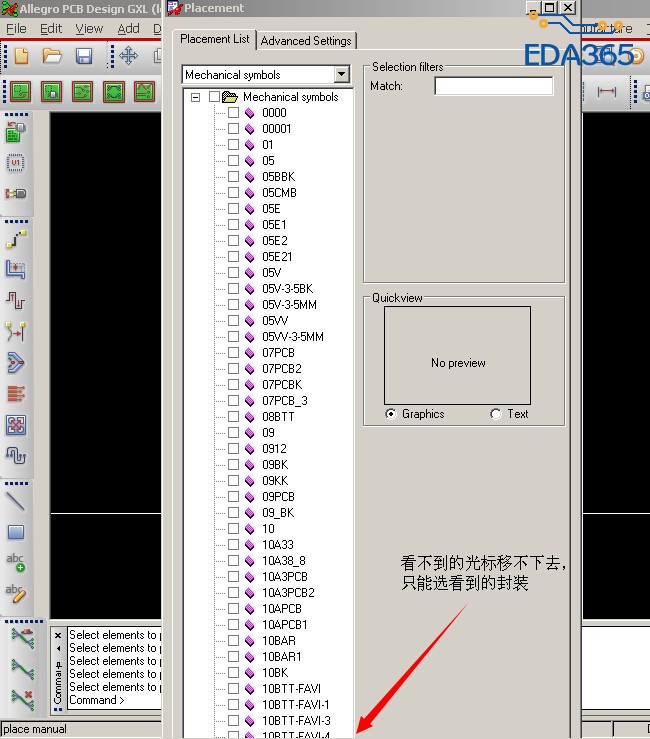650x739 pixels.
Task: Click the place manual component icon
Action: tap(16, 131)
